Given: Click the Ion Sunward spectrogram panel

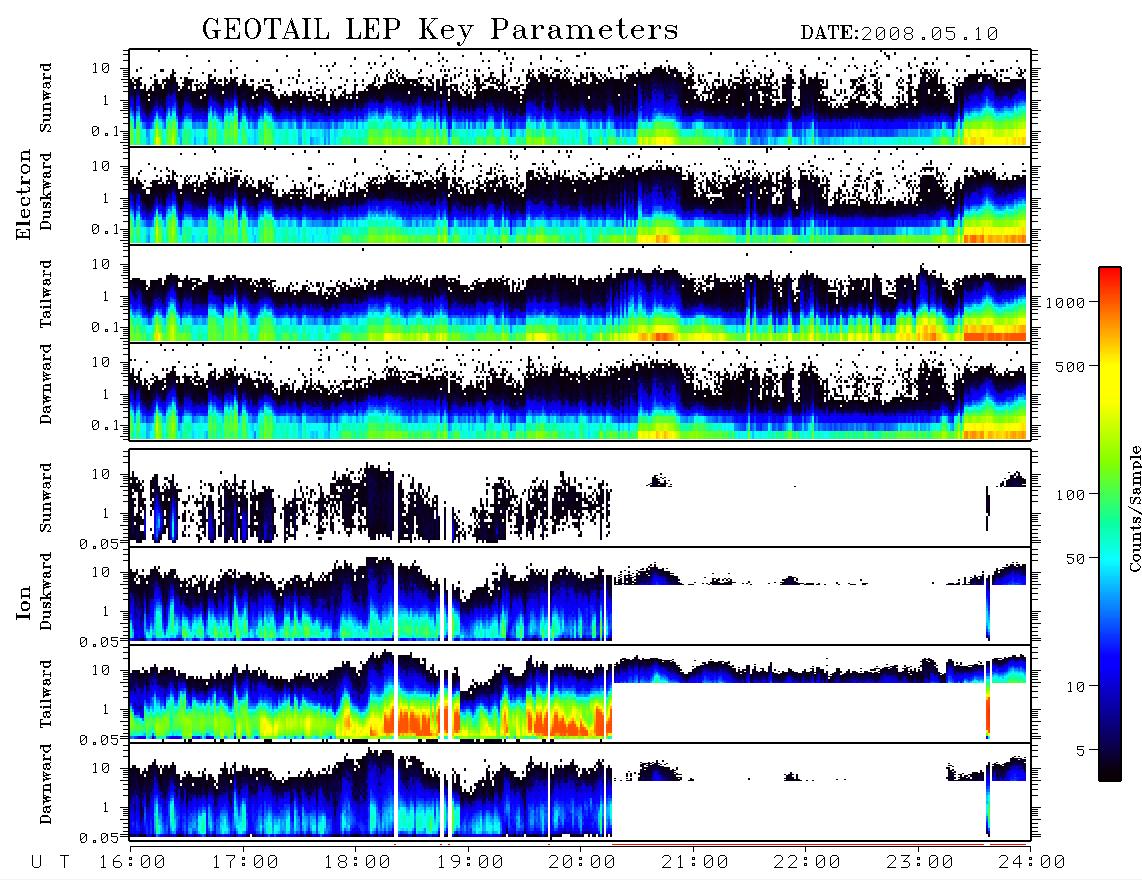Looking at the screenshot, I should (x=580, y=498).
